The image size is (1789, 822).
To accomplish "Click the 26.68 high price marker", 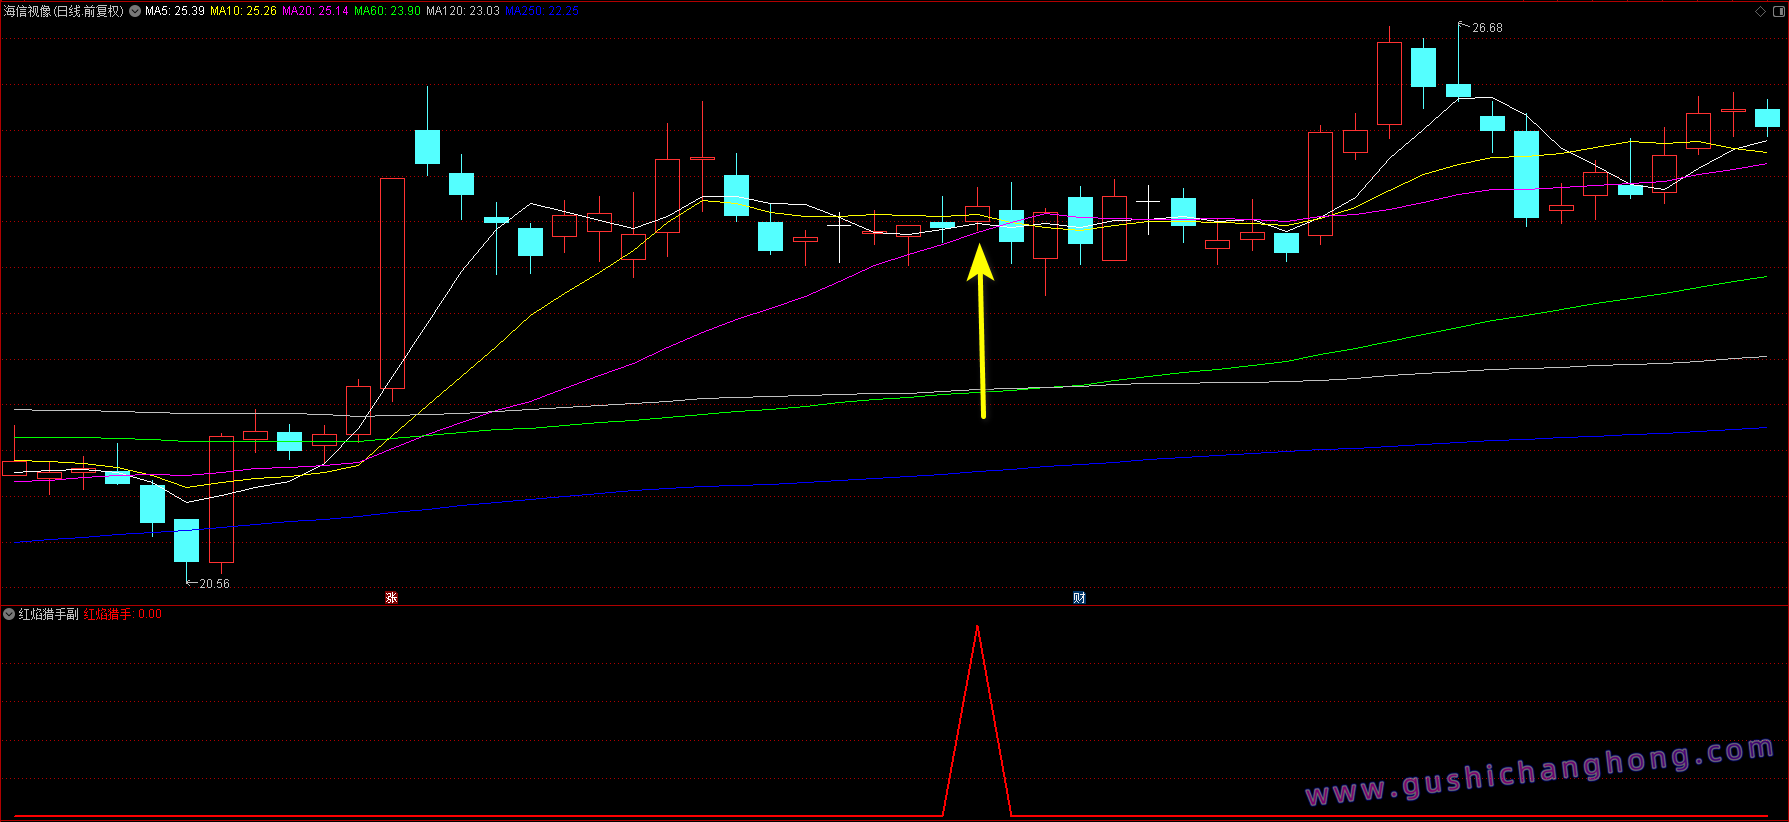I will tap(1486, 28).
